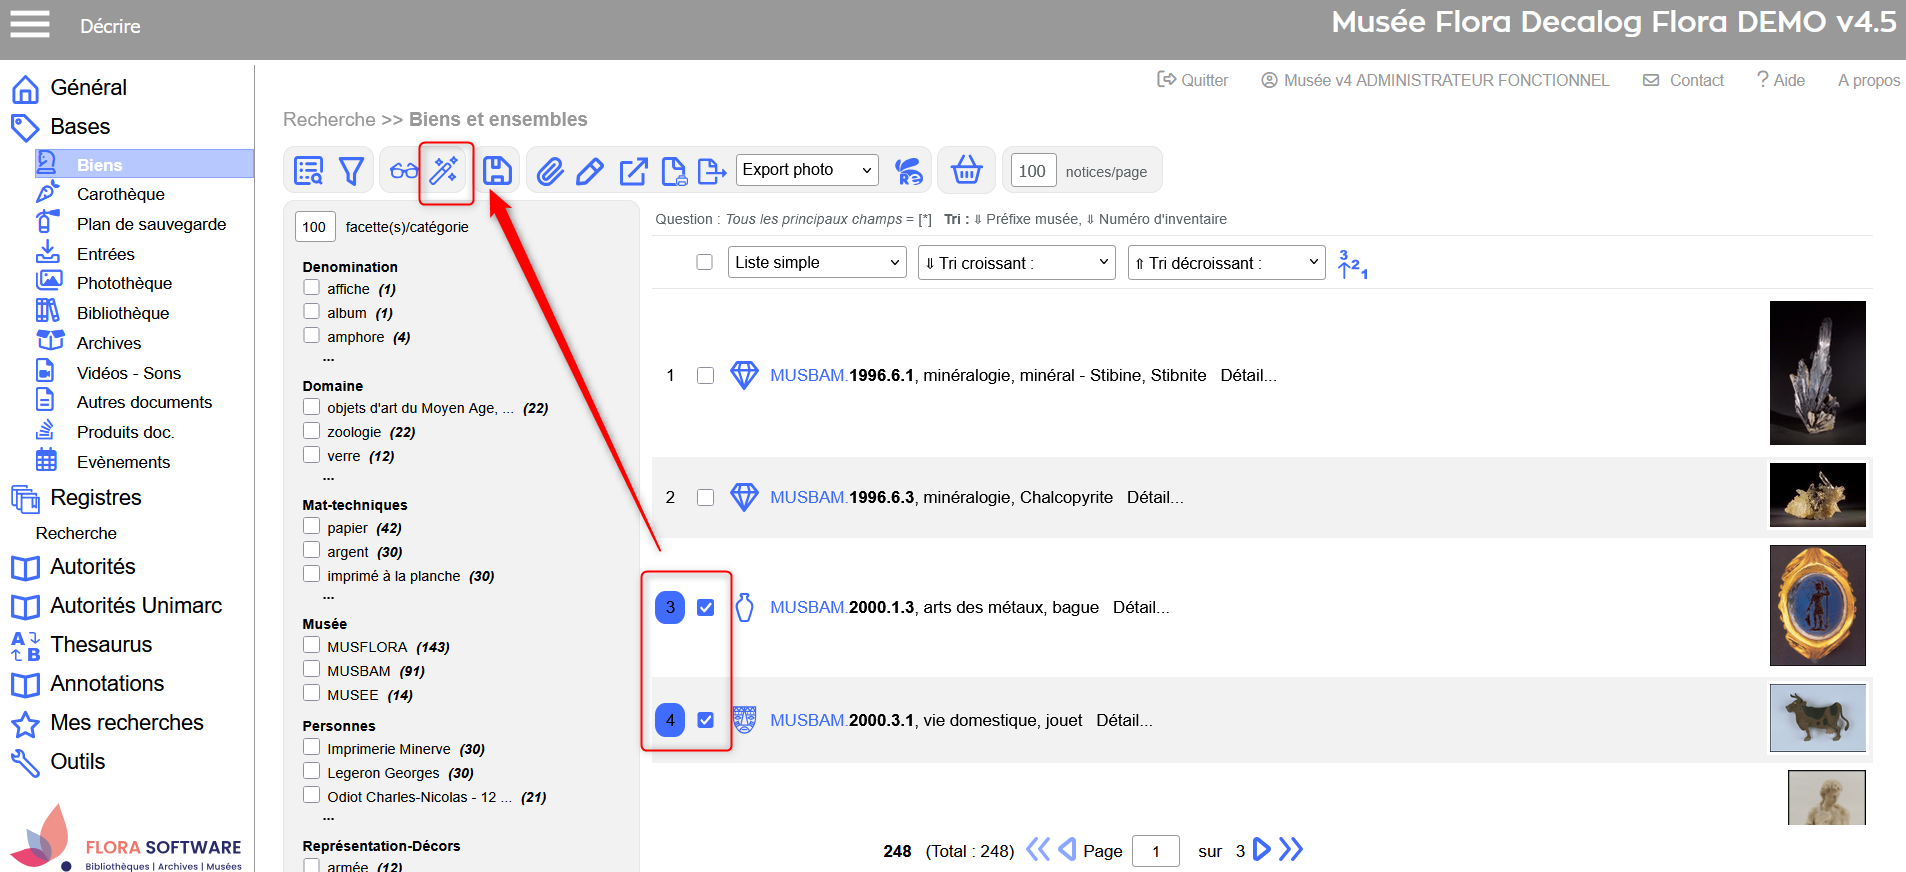Screen dimensions: 1906x872
Task: Click the floppy disk save icon
Action: click(497, 171)
